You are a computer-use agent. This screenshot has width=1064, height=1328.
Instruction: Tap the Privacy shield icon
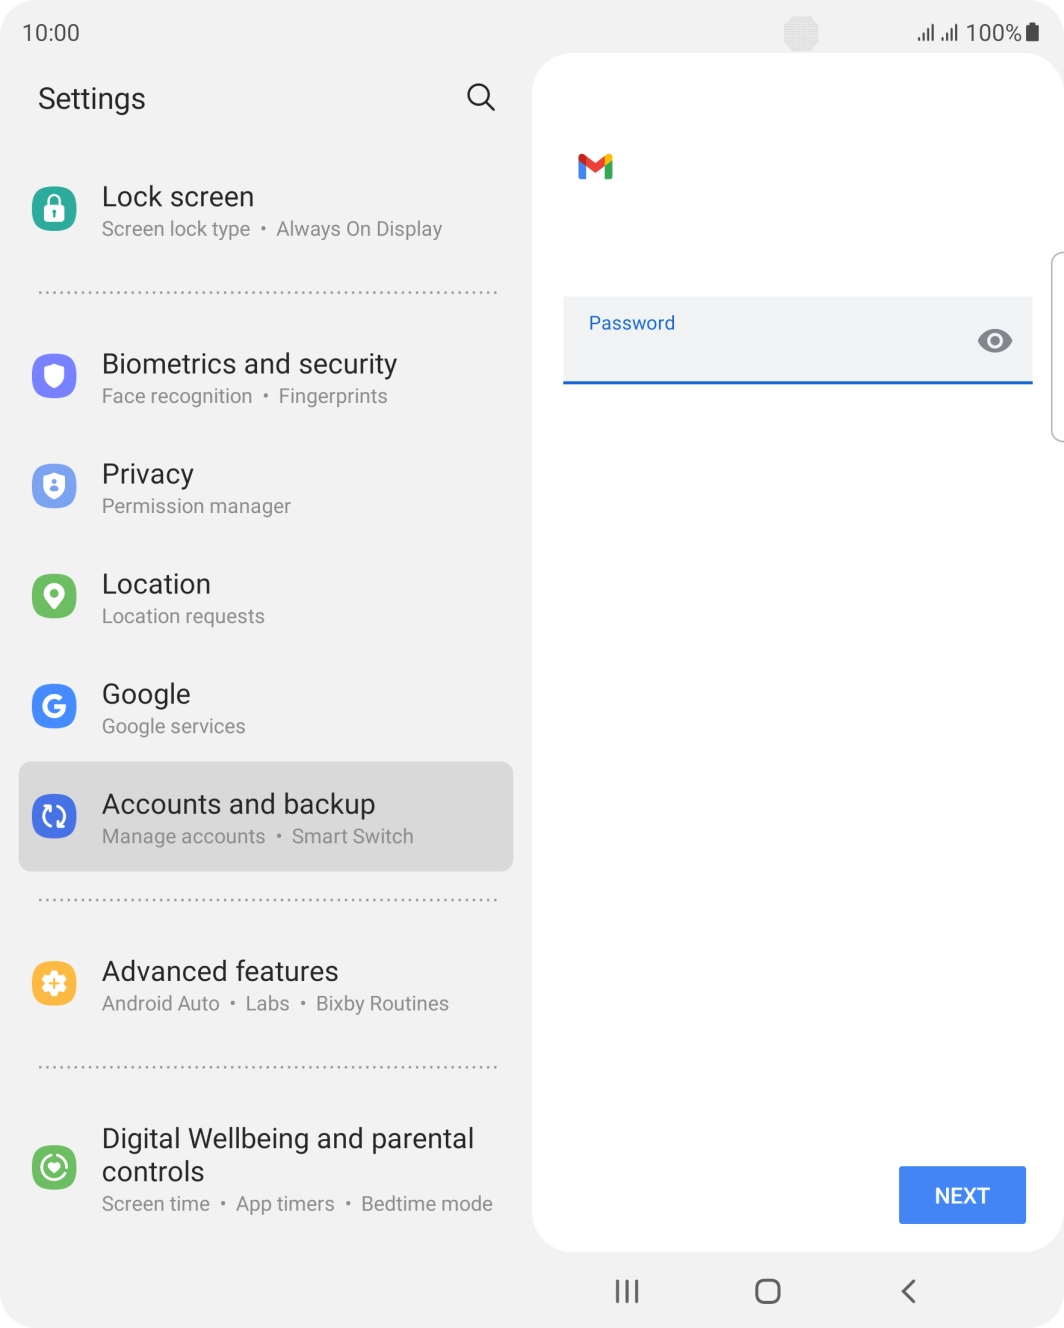coord(54,486)
